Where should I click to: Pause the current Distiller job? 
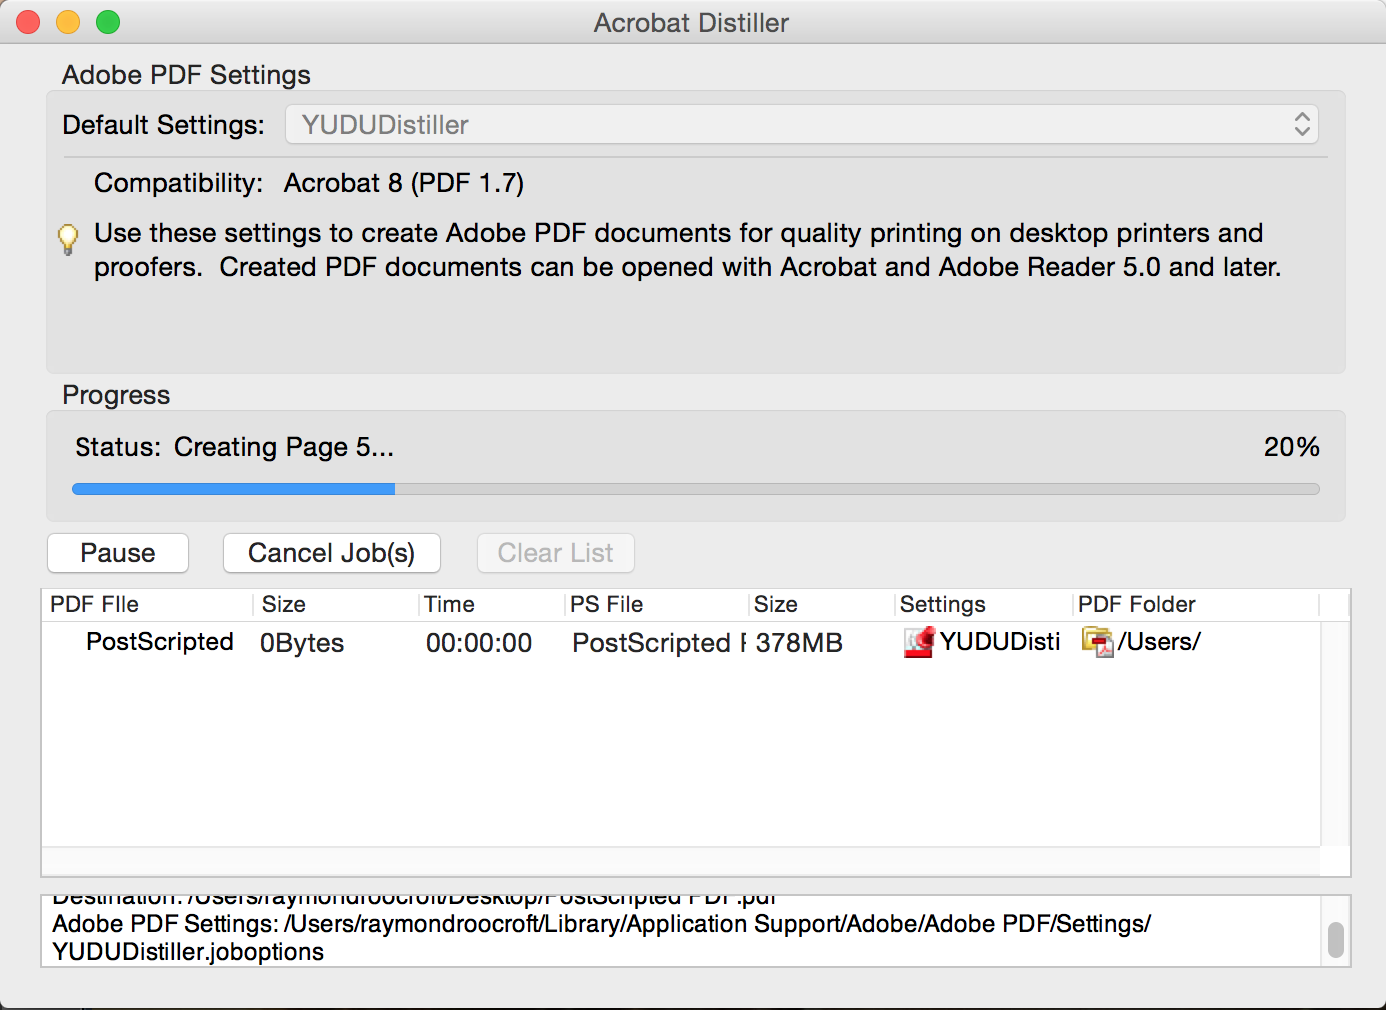[x=118, y=553]
